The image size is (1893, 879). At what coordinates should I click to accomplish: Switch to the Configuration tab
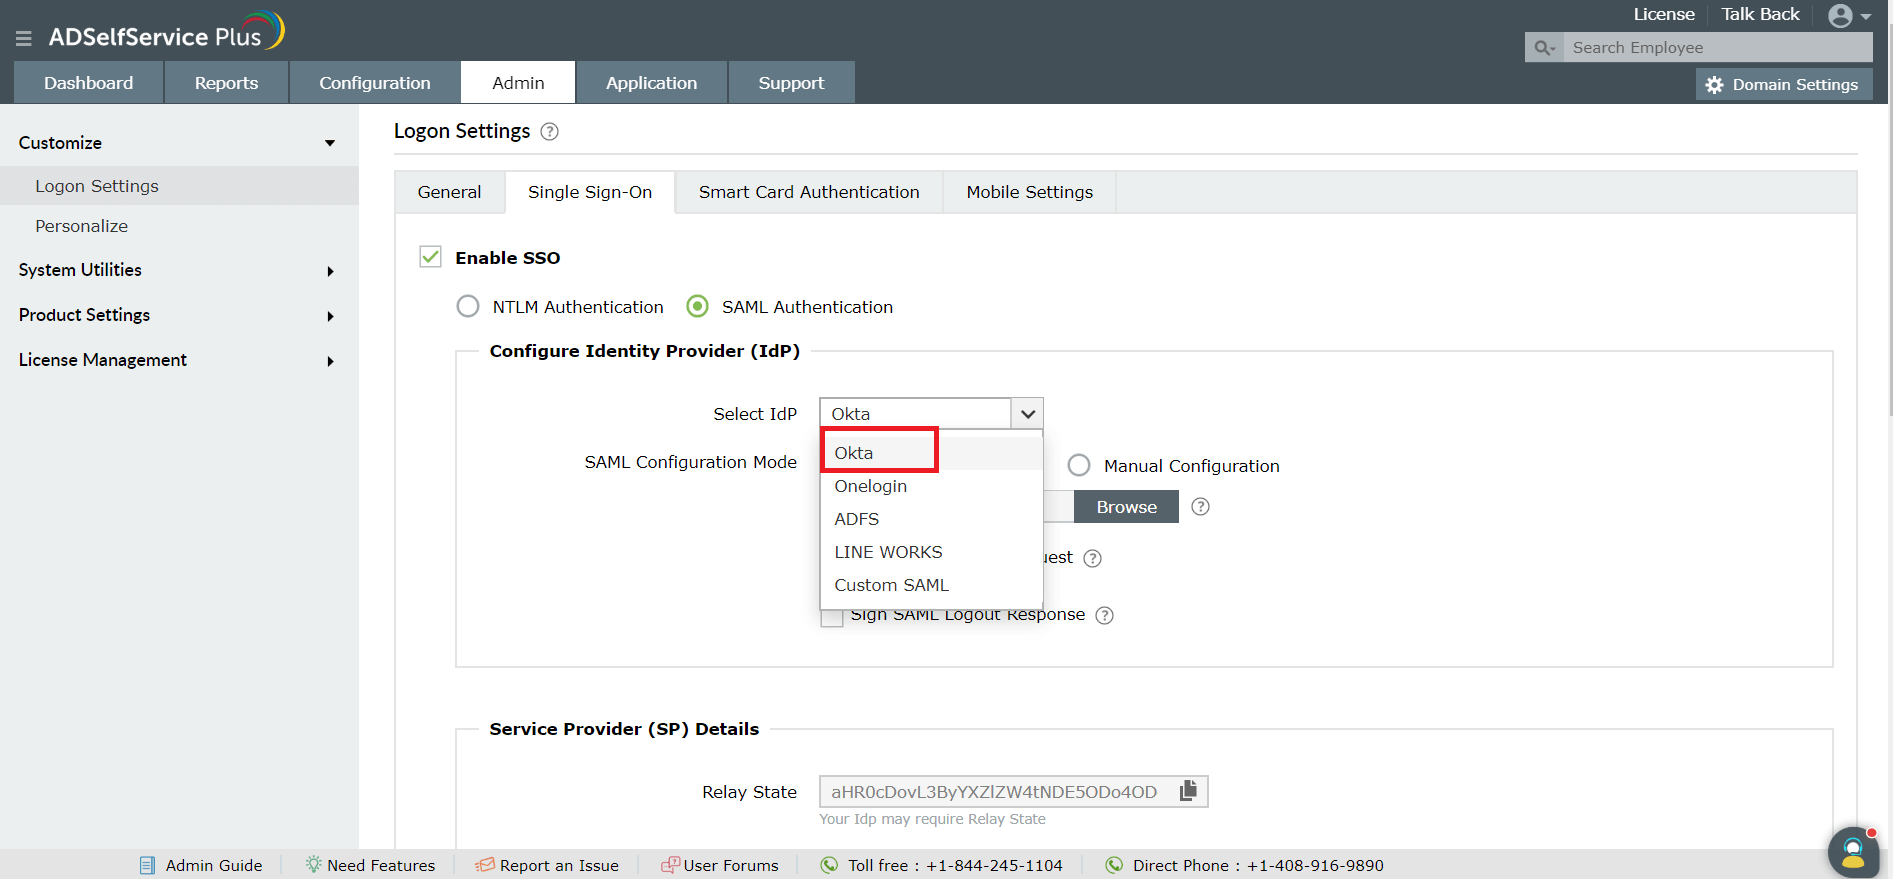375,83
